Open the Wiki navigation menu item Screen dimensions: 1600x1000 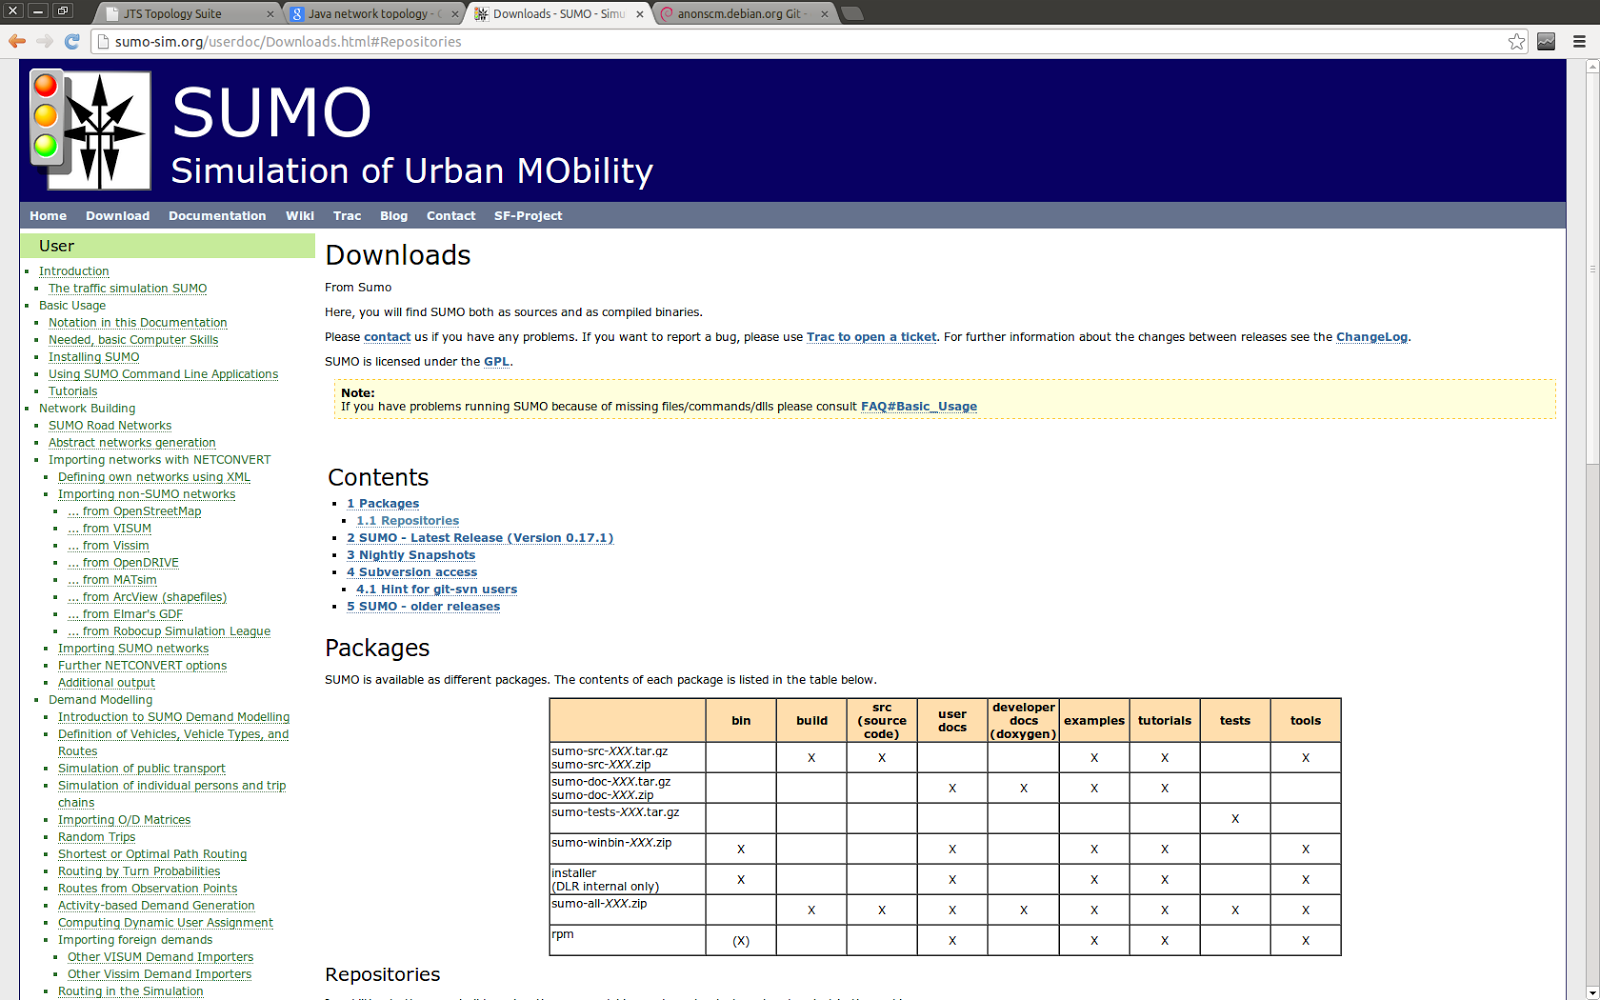[x=299, y=215]
